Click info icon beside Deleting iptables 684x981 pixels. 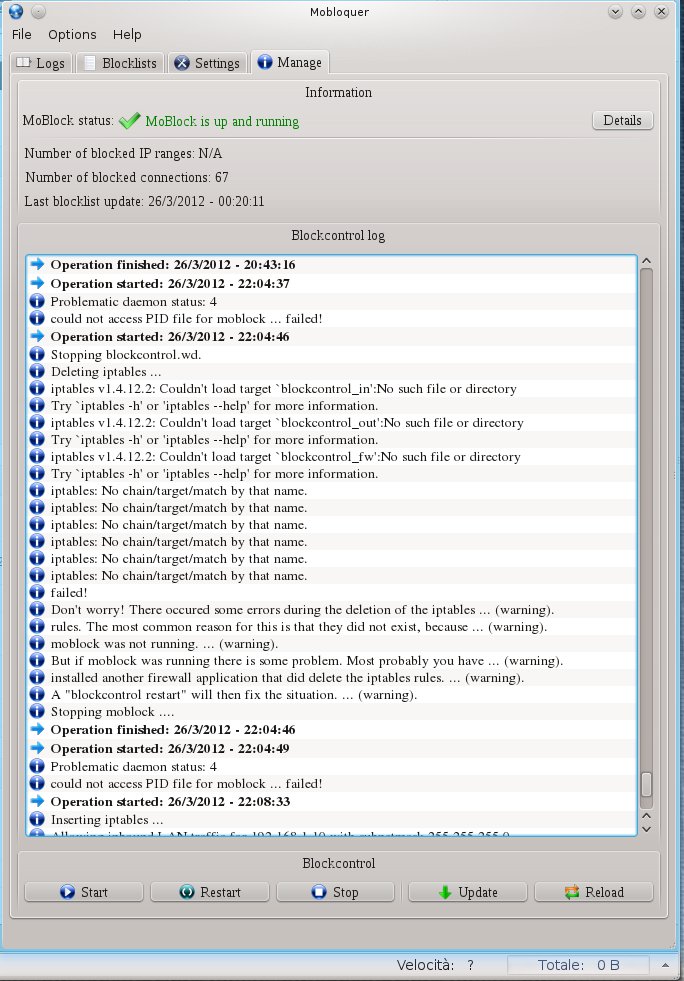tap(37, 371)
